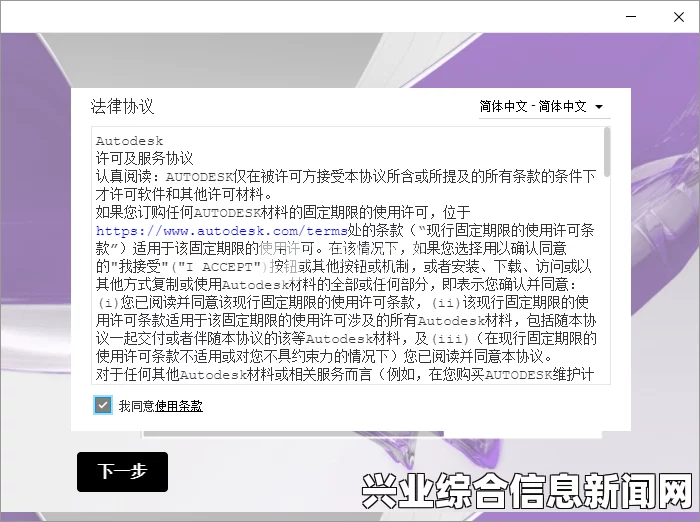Open the 使用条款 link
Image resolution: width=700 pixels, height=522 pixels.
click(x=179, y=406)
